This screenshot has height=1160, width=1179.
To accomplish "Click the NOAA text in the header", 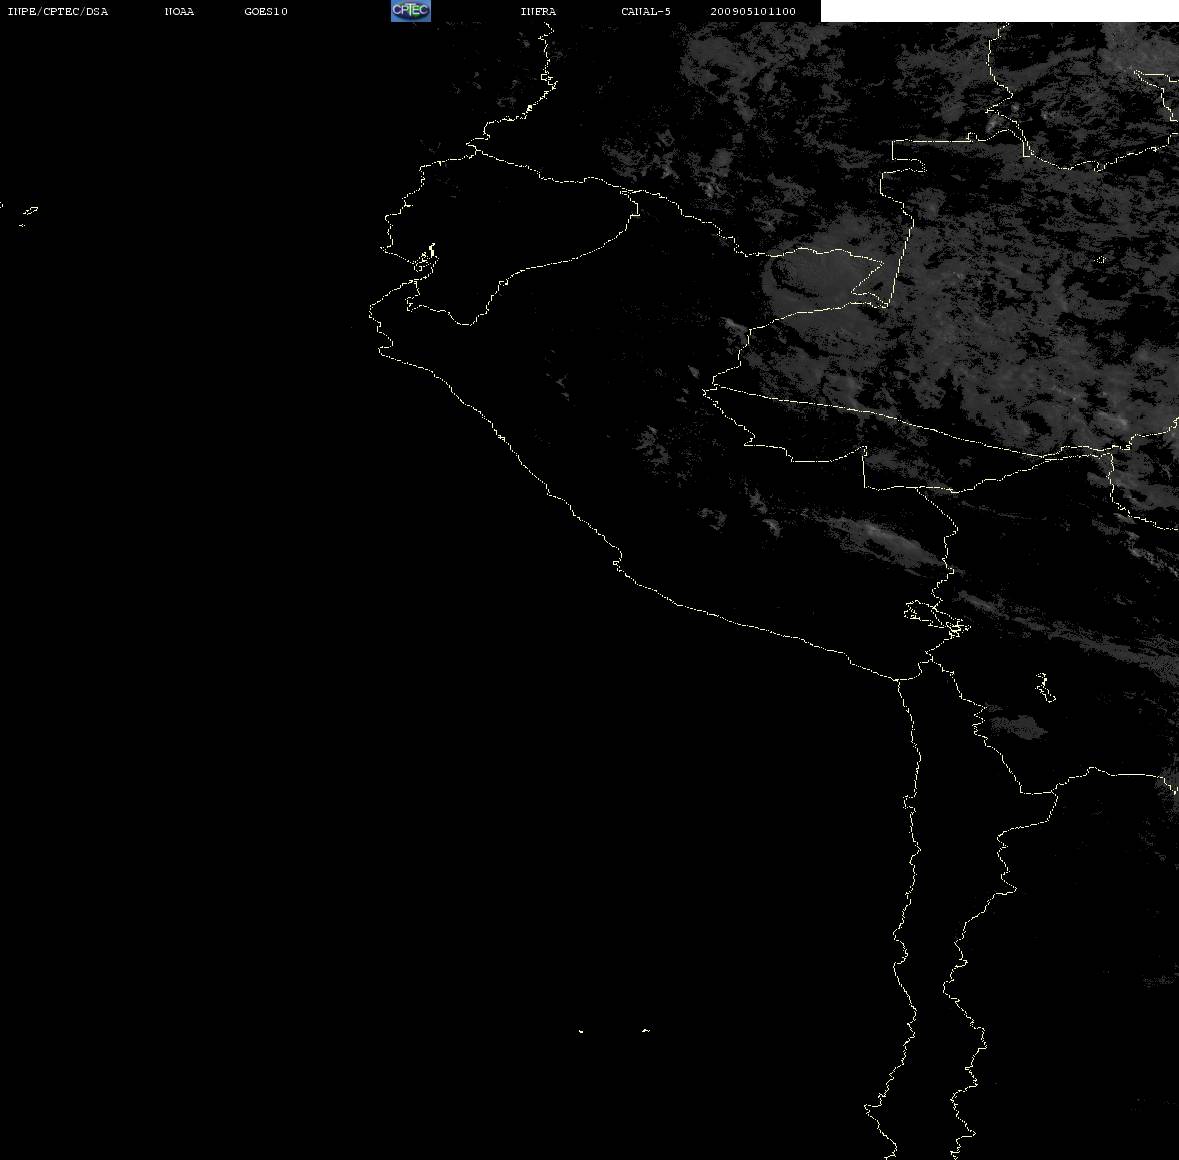I will coord(179,11).
